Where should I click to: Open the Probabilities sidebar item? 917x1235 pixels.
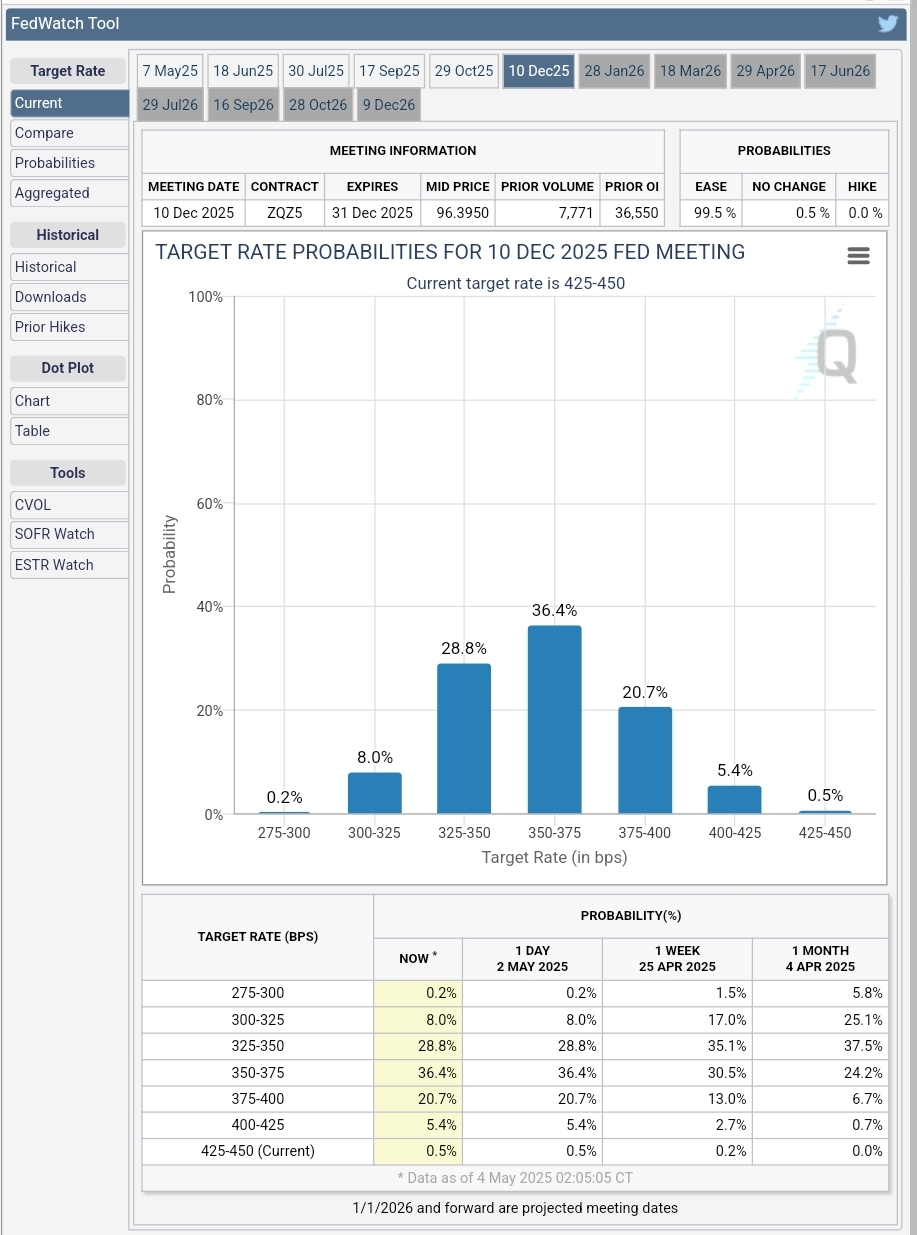pos(70,163)
